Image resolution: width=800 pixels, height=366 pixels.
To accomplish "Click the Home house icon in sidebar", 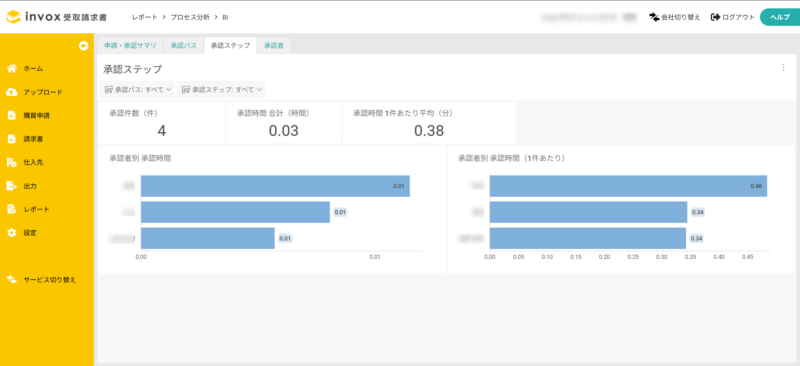I will (x=12, y=68).
